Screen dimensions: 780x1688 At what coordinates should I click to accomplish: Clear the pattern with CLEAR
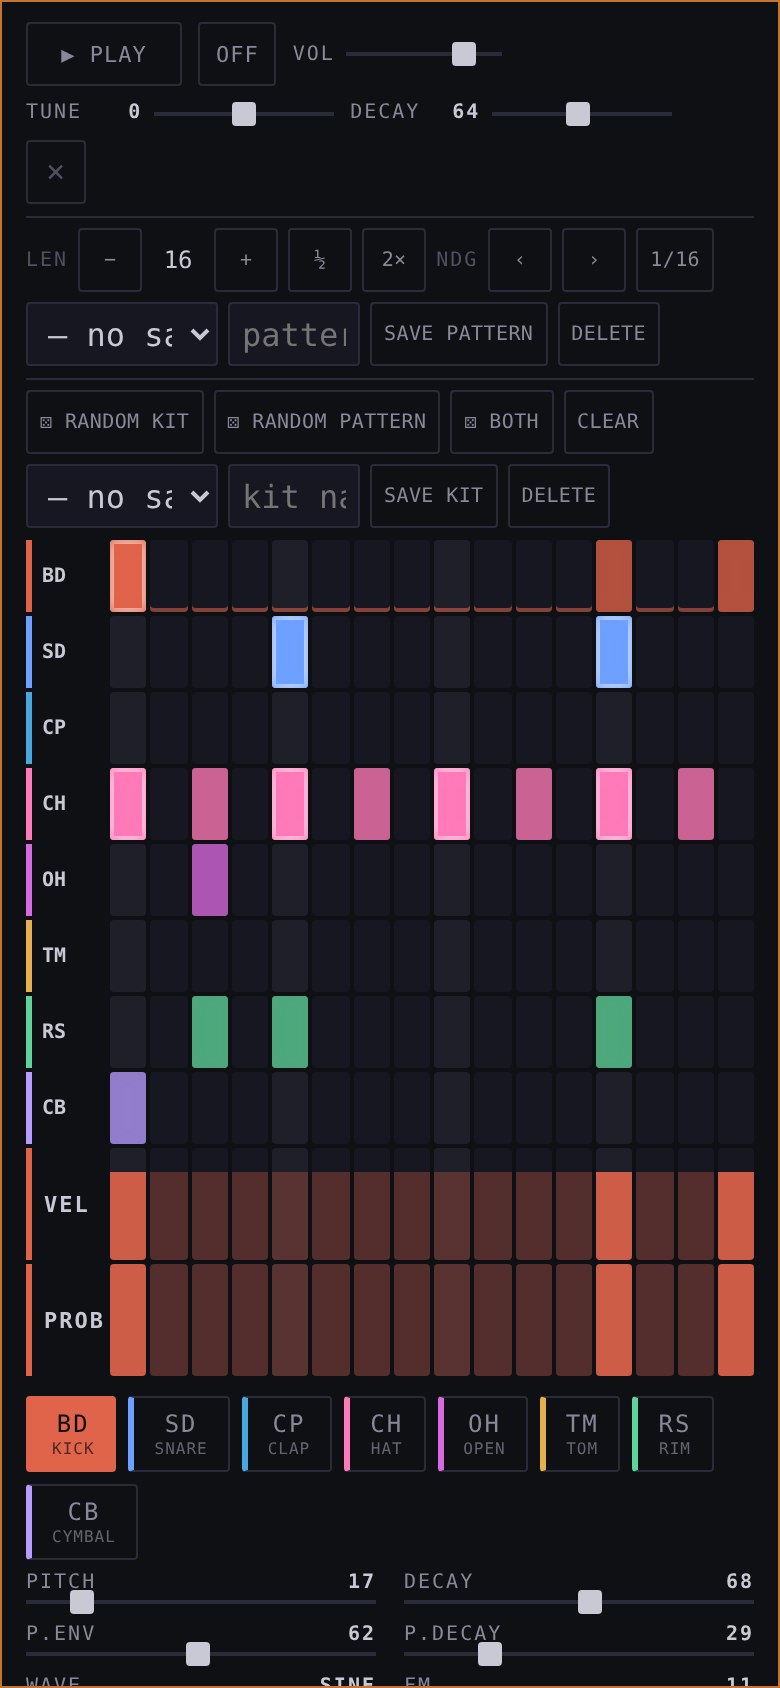click(608, 422)
